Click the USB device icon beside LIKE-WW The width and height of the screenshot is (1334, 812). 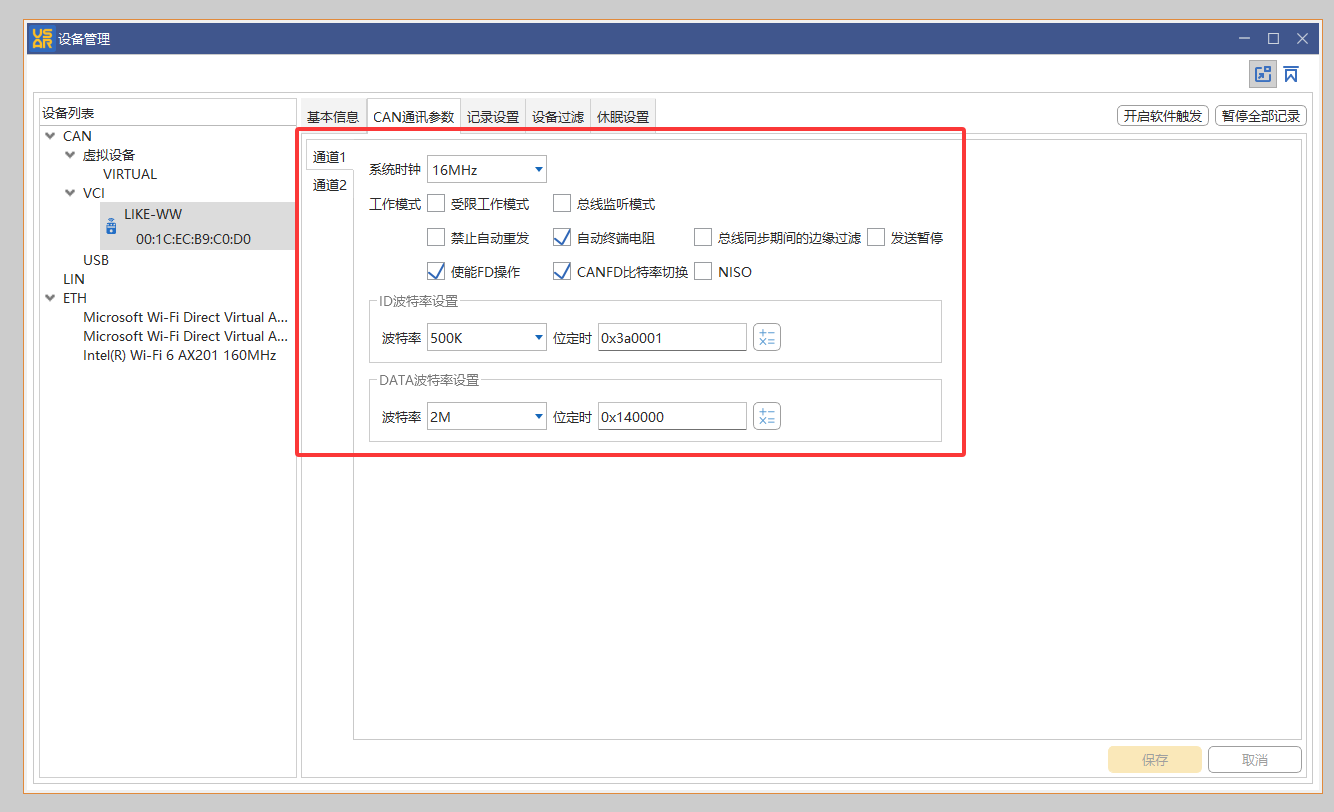coord(111,226)
